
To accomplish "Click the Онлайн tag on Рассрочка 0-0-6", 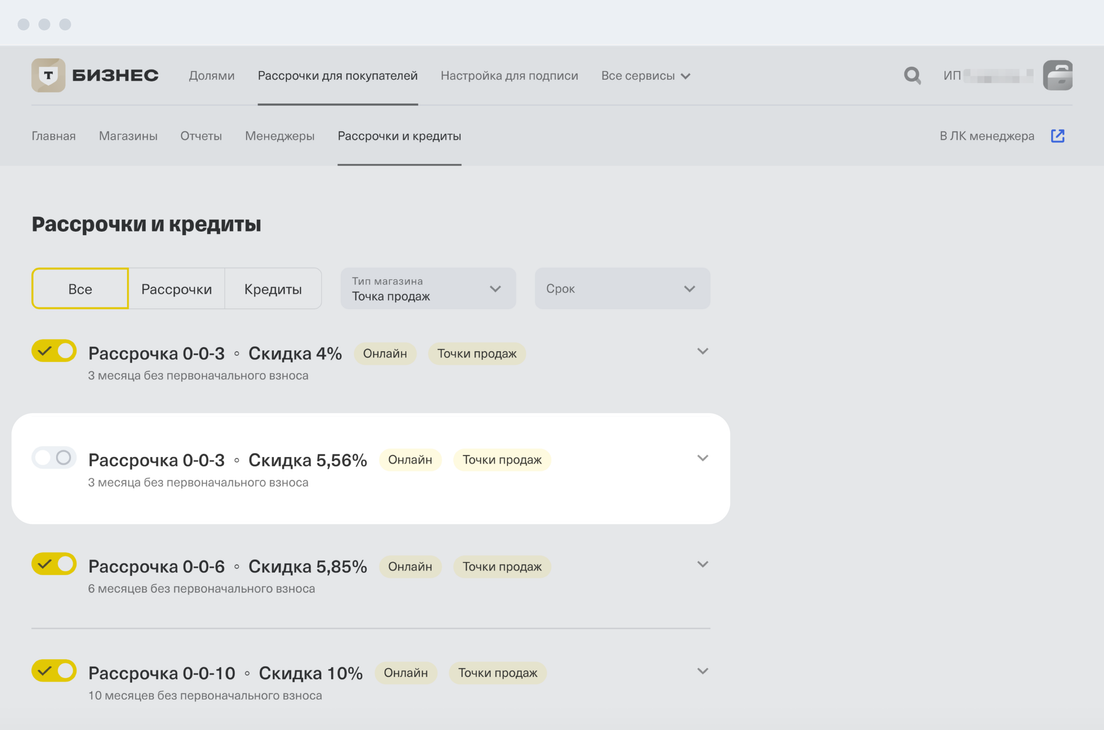I will [x=410, y=567].
